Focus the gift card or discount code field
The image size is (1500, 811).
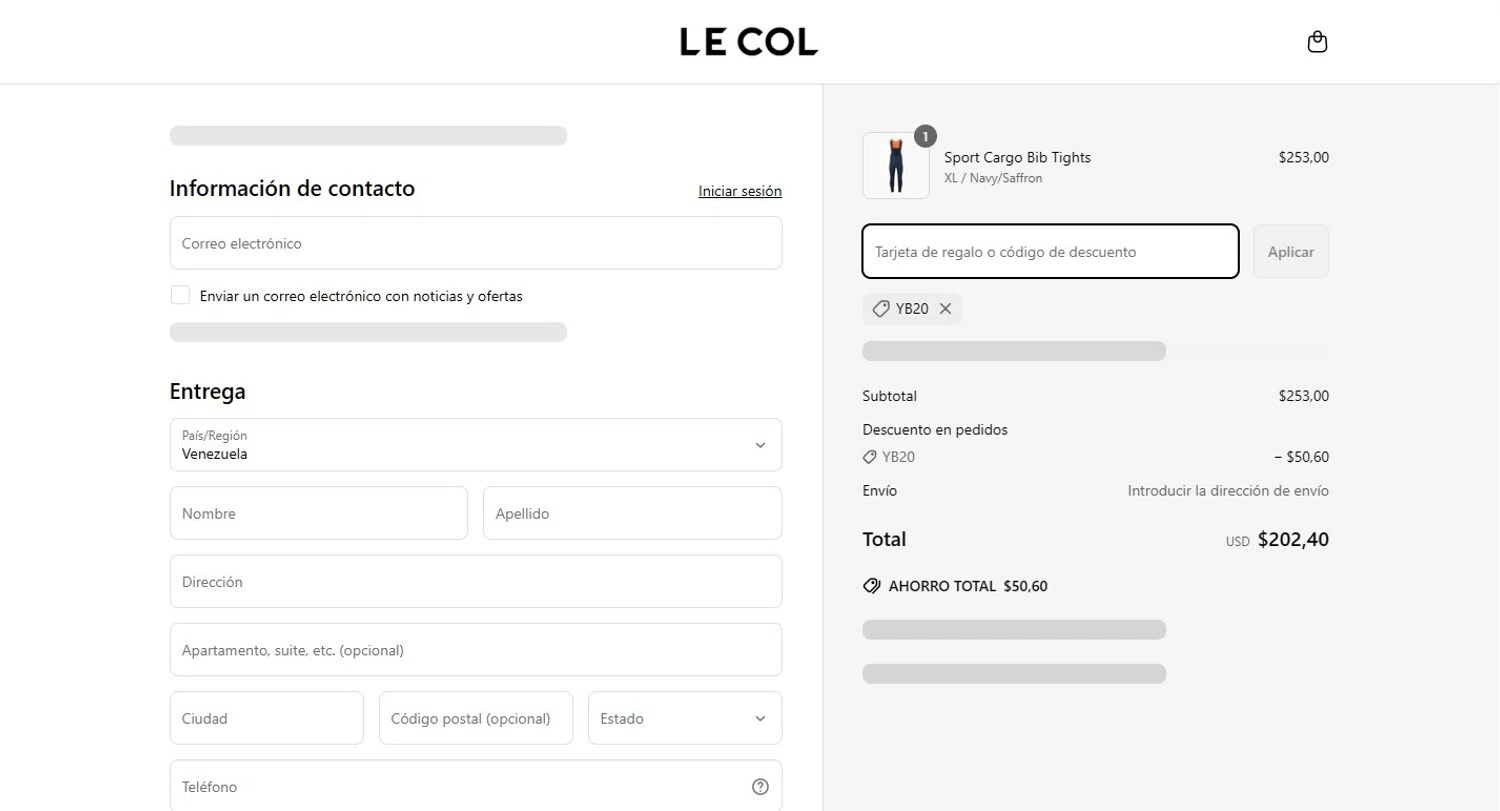[x=1051, y=252]
